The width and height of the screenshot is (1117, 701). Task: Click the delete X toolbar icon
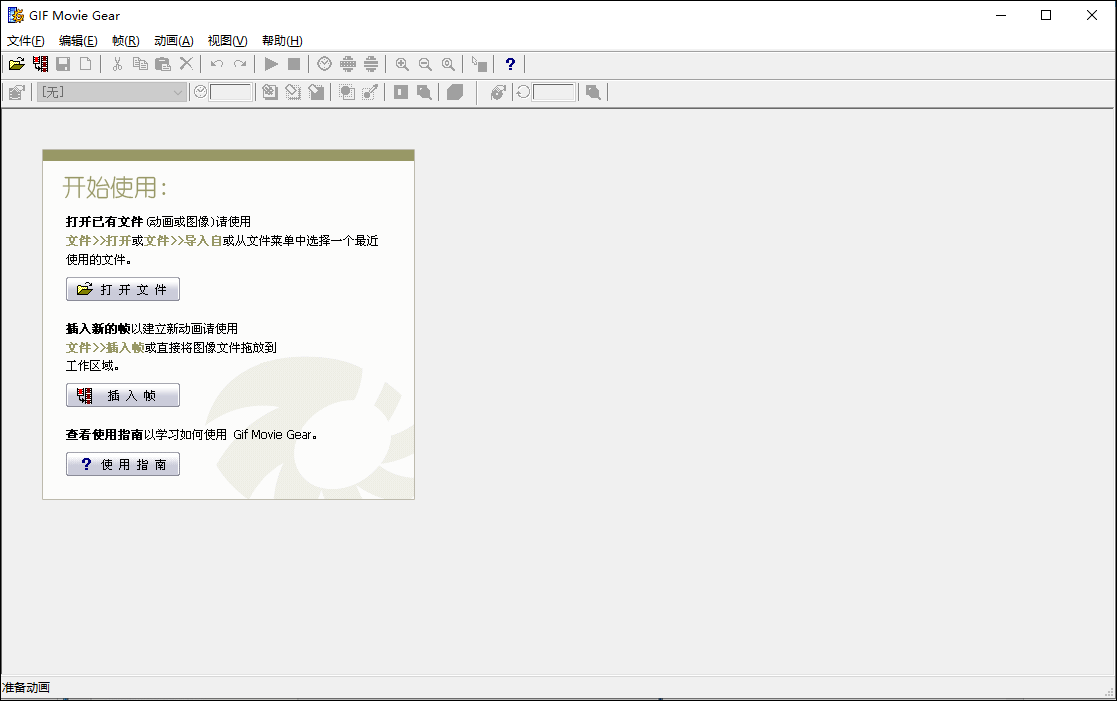186,64
